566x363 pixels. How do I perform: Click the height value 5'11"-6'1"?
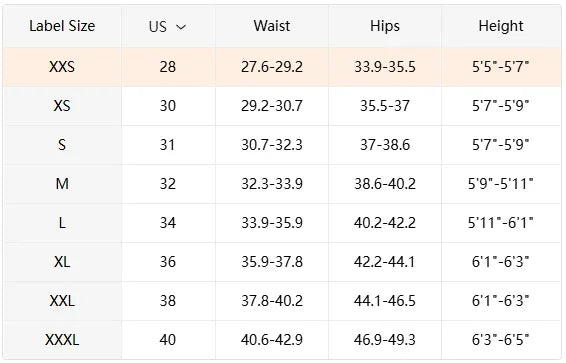coord(501,223)
